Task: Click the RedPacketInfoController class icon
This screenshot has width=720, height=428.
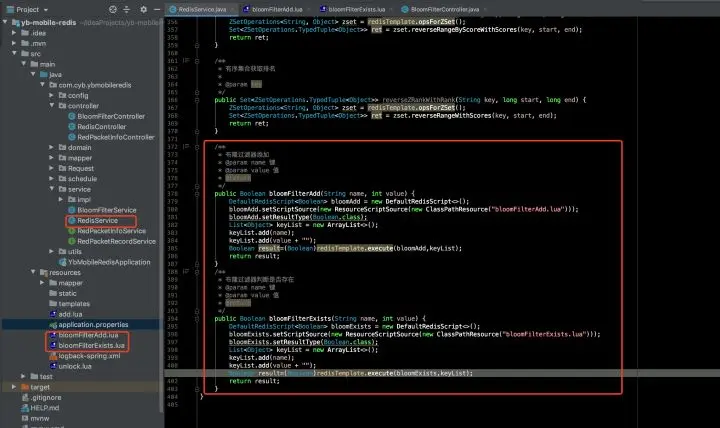Action: pyautogui.click(x=72, y=137)
